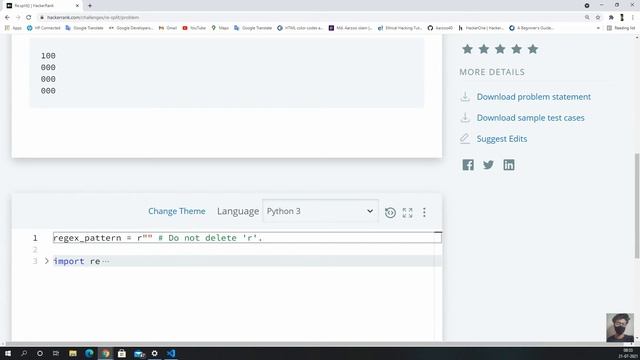This screenshot has width=640, height=360.
Task: Open the Reading list
Action: (621, 28)
